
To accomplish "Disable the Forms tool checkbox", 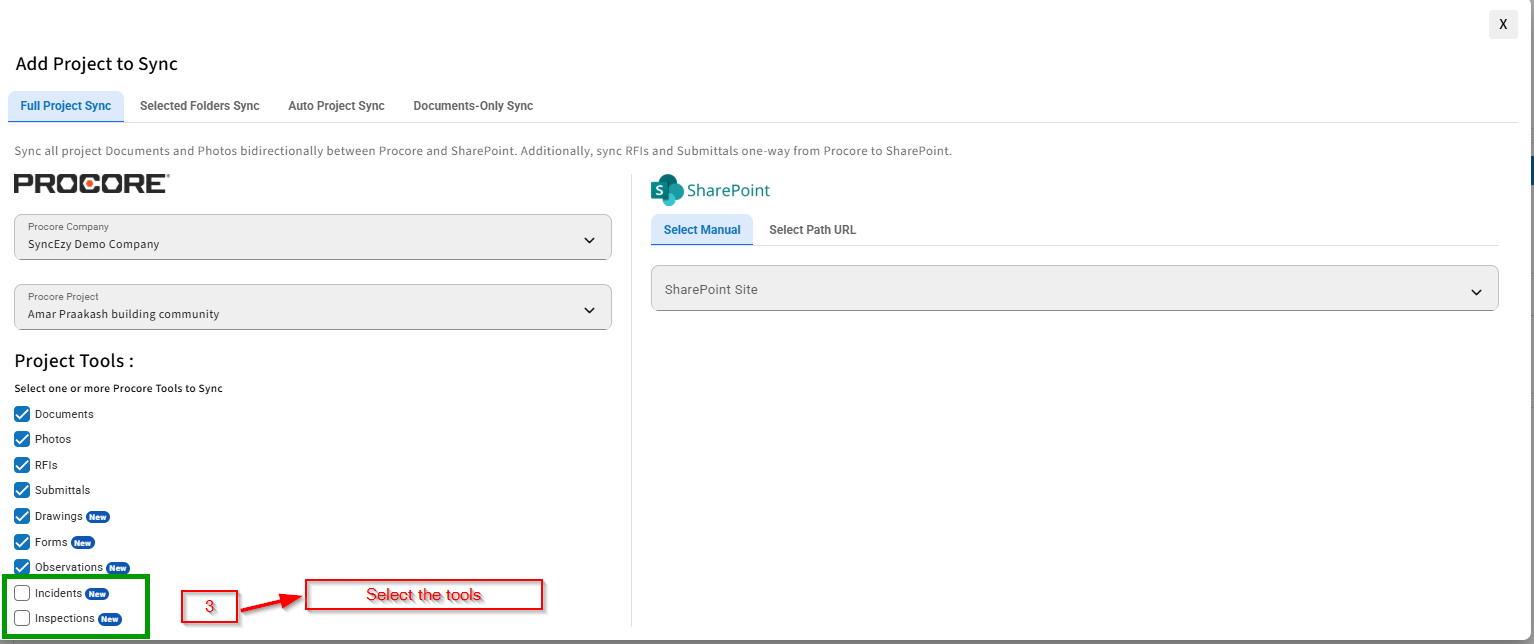I will click(22, 542).
